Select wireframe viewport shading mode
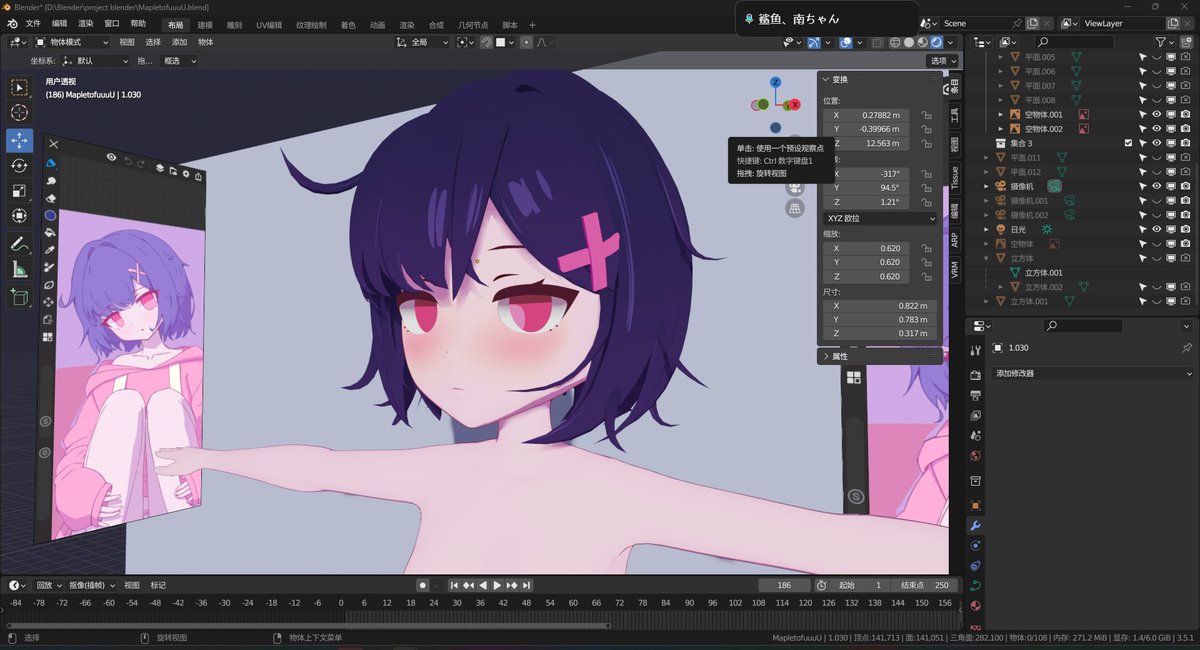The height and width of the screenshot is (650, 1200). [894, 42]
